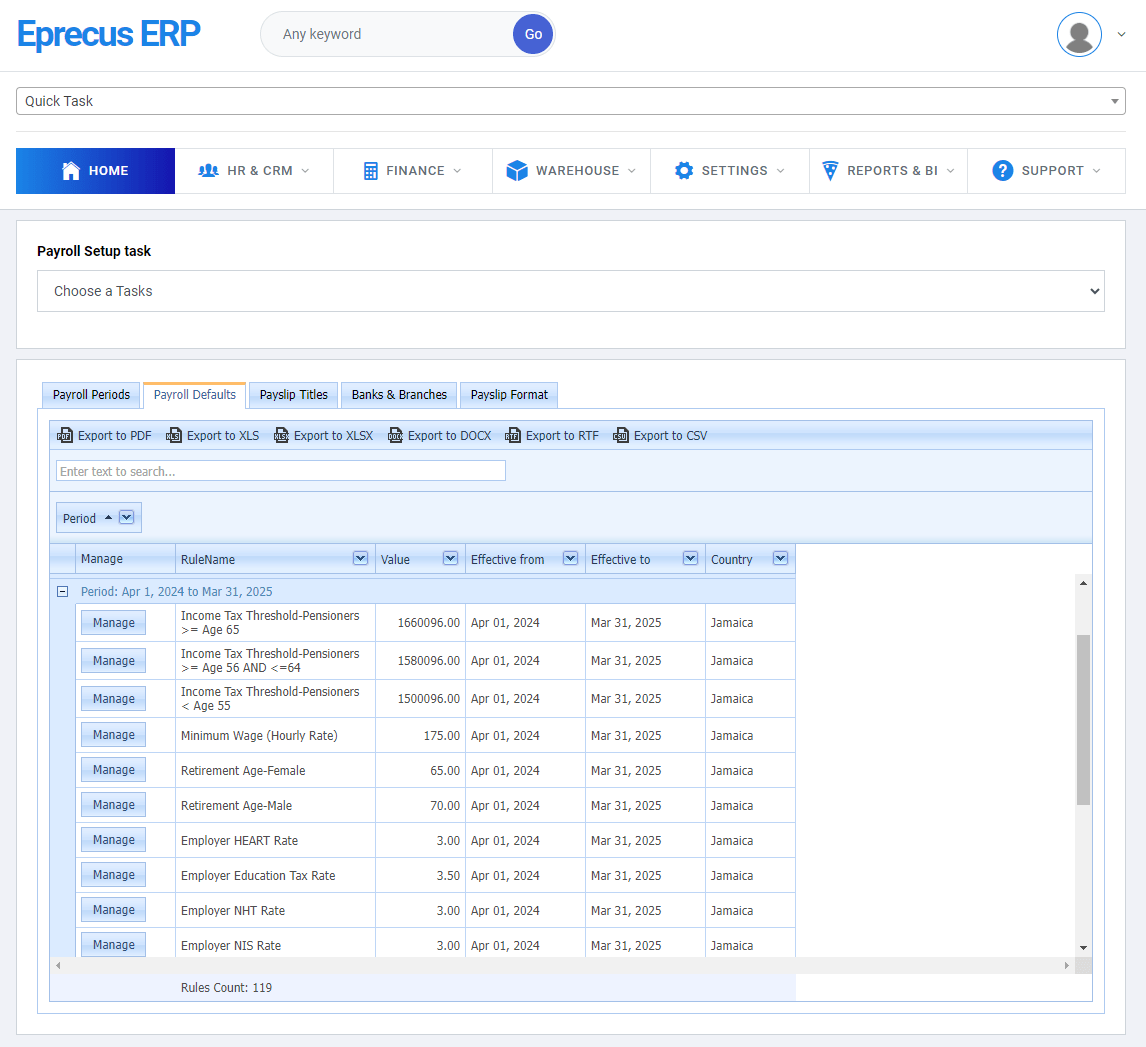
Task: Manage the Employer HEART Rate rule
Action: (x=113, y=839)
